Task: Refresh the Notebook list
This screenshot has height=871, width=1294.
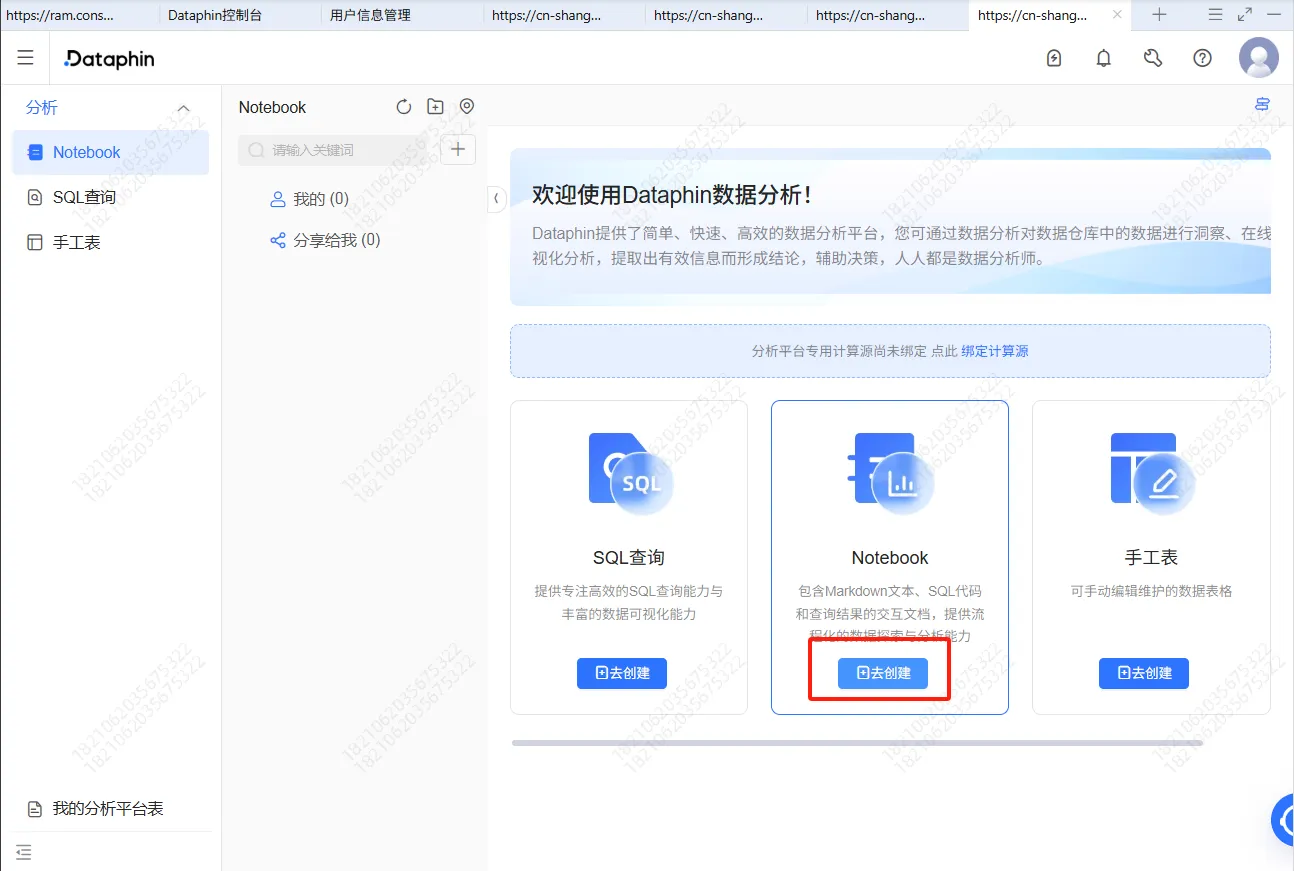Action: click(x=404, y=107)
